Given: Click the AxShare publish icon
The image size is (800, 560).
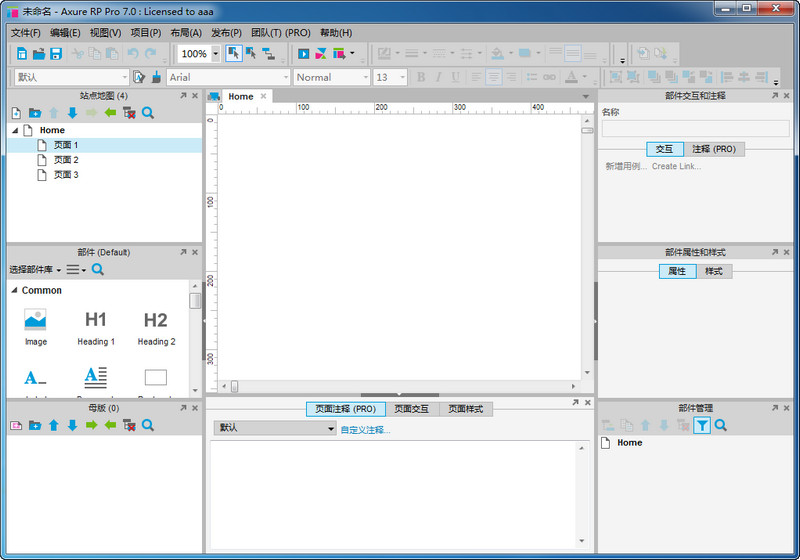Looking at the screenshot, I should (320, 54).
